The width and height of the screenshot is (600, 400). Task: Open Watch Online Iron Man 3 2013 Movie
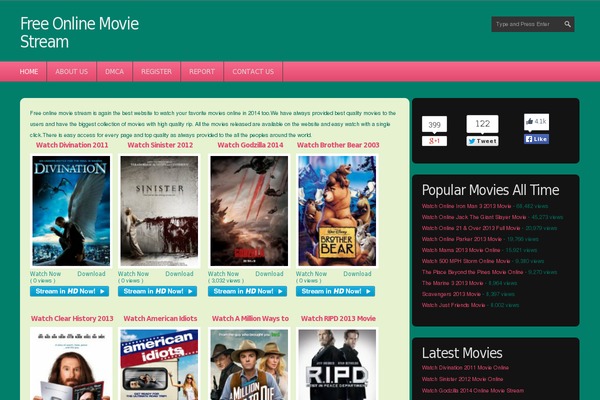point(466,206)
